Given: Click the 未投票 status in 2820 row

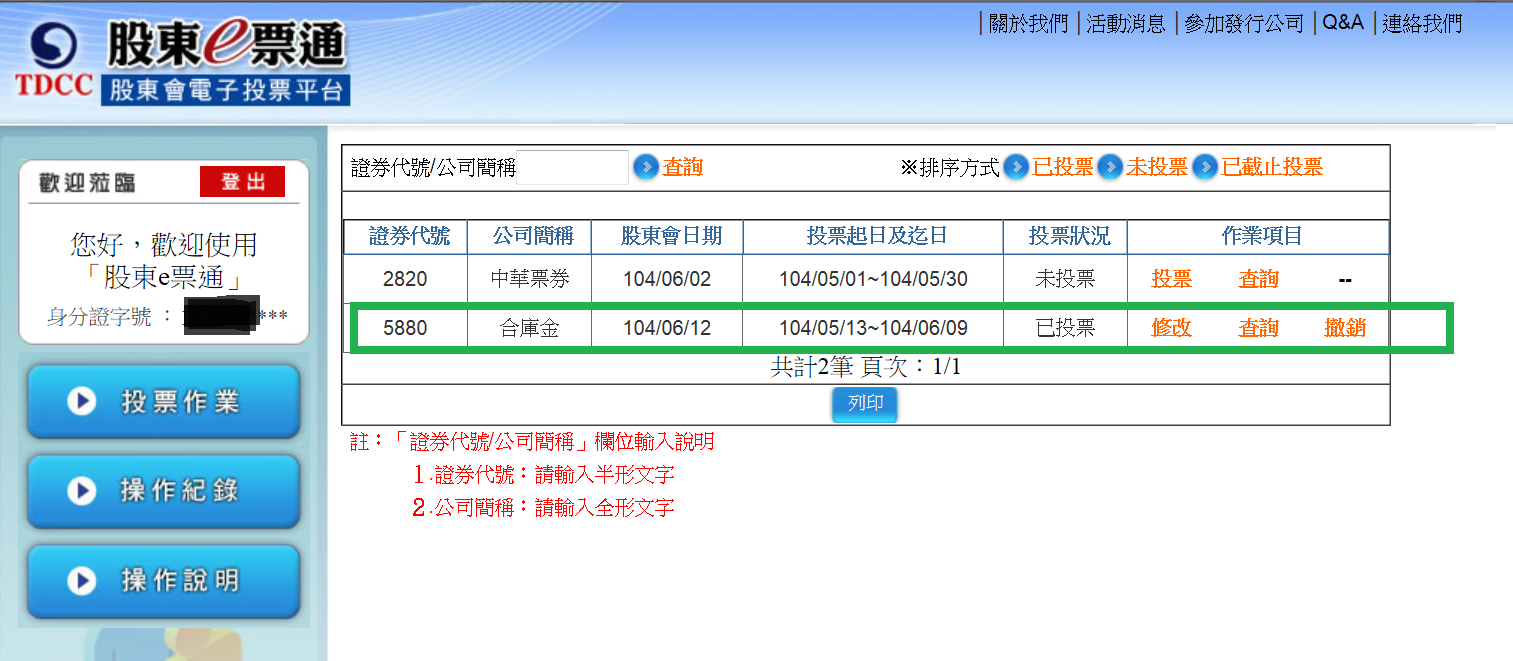Looking at the screenshot, I should tap(1066, 279).
